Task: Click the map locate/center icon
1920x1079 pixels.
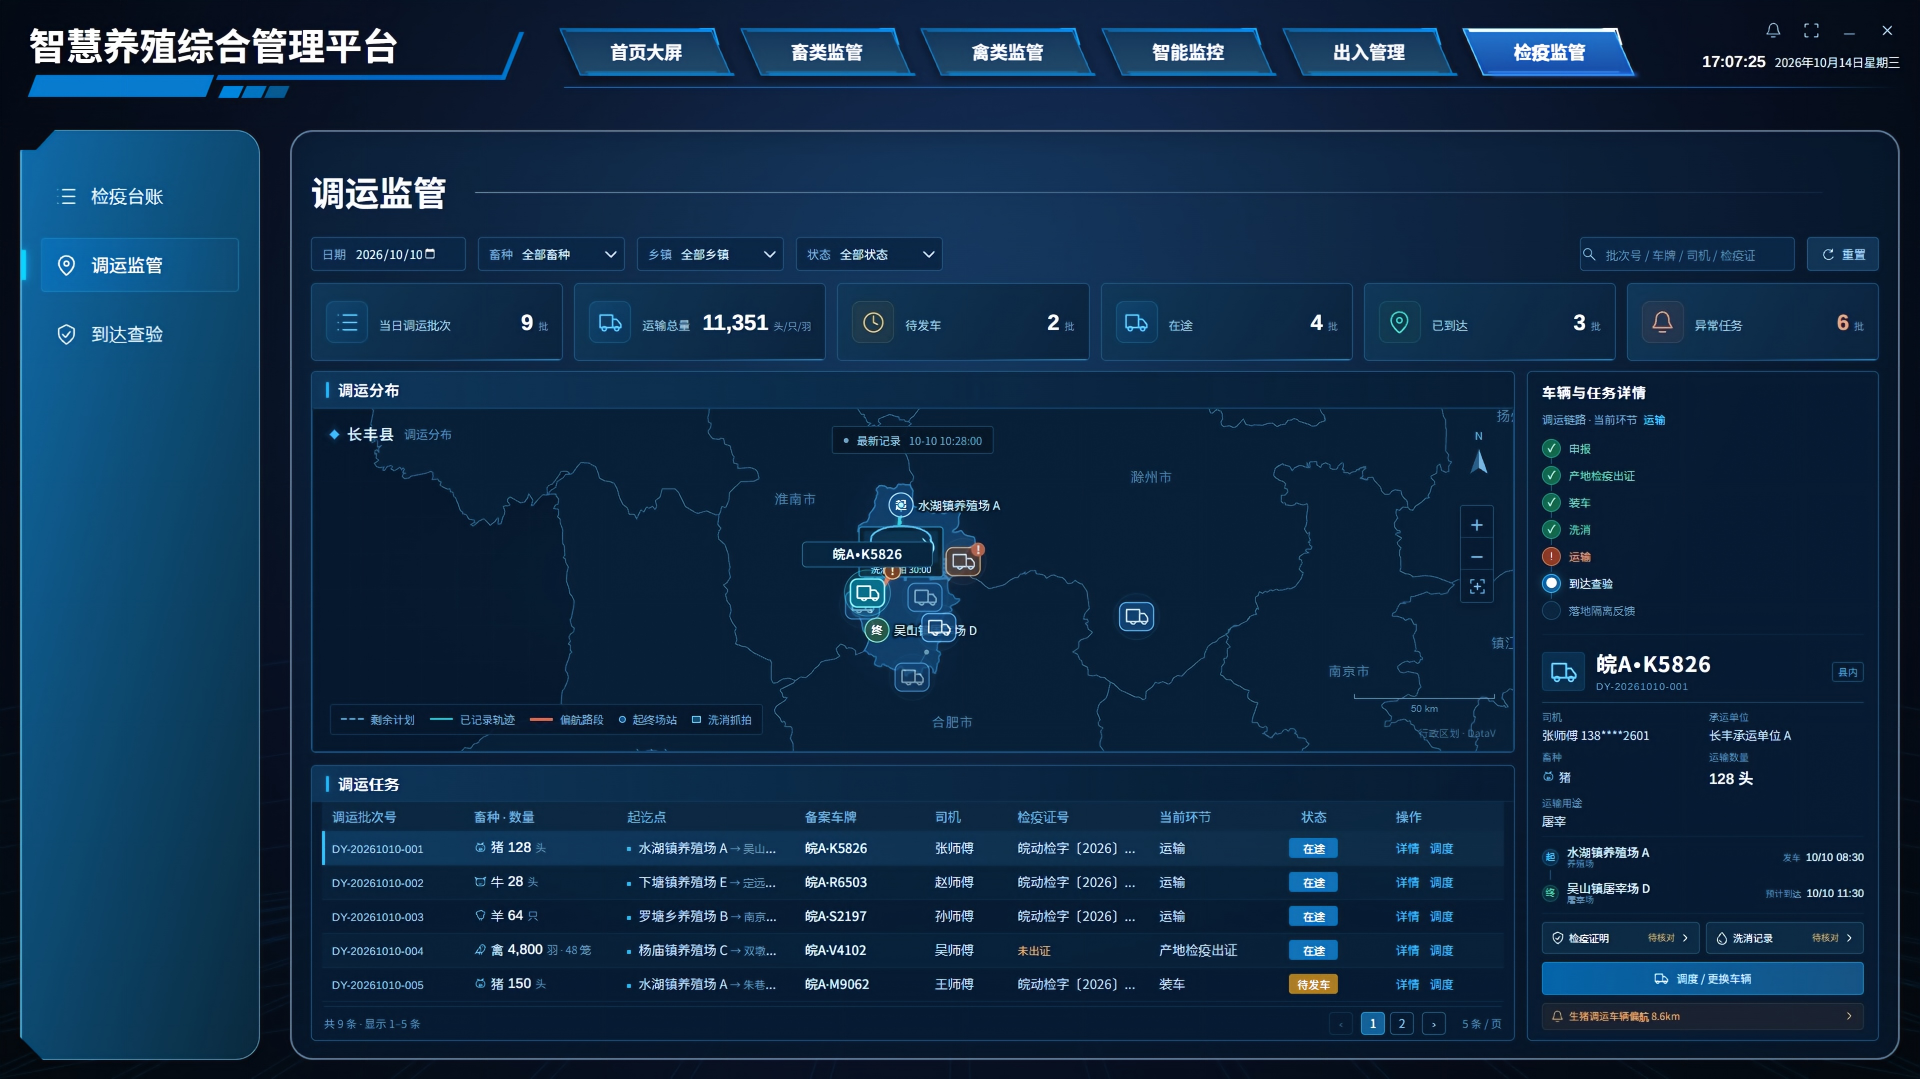Action: point(1477,587)
